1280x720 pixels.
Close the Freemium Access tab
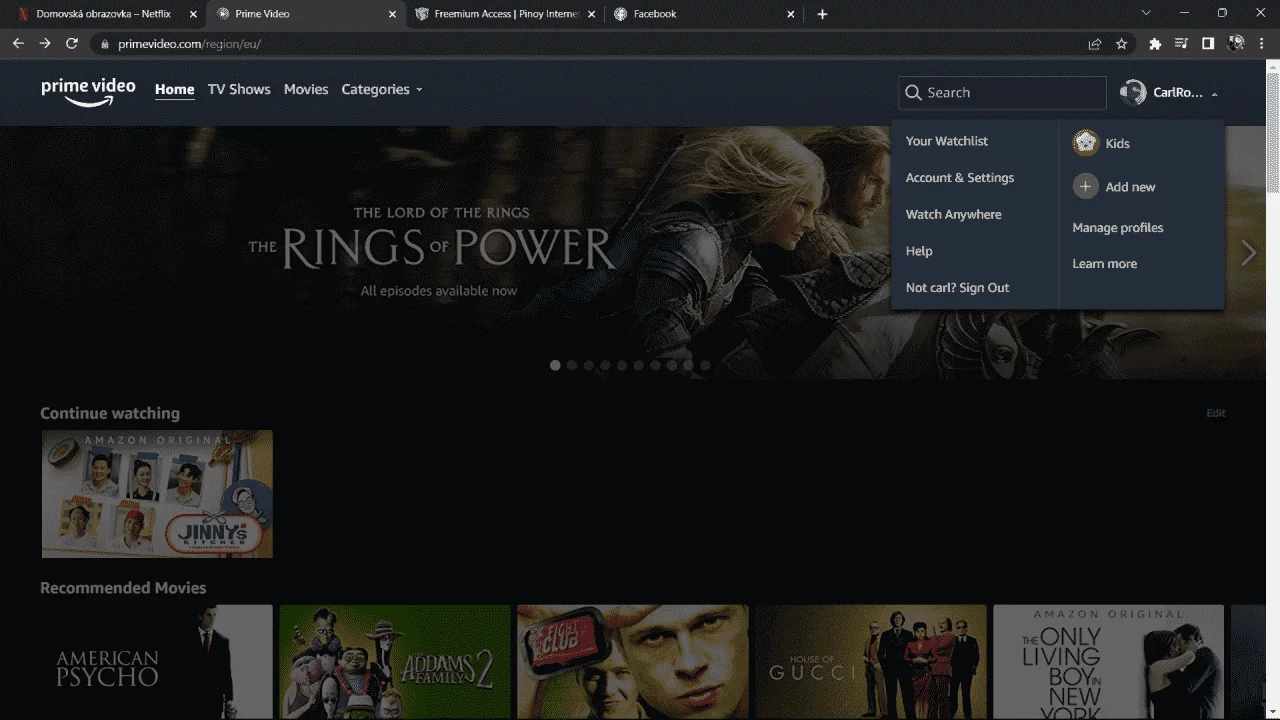point(592,14)
